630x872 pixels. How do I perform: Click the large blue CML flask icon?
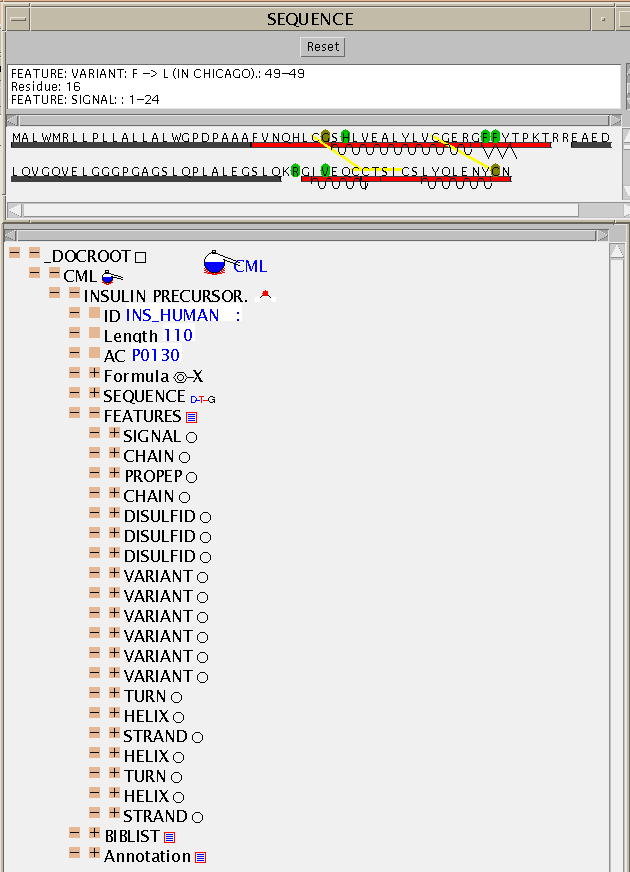(x=216, y=263)
